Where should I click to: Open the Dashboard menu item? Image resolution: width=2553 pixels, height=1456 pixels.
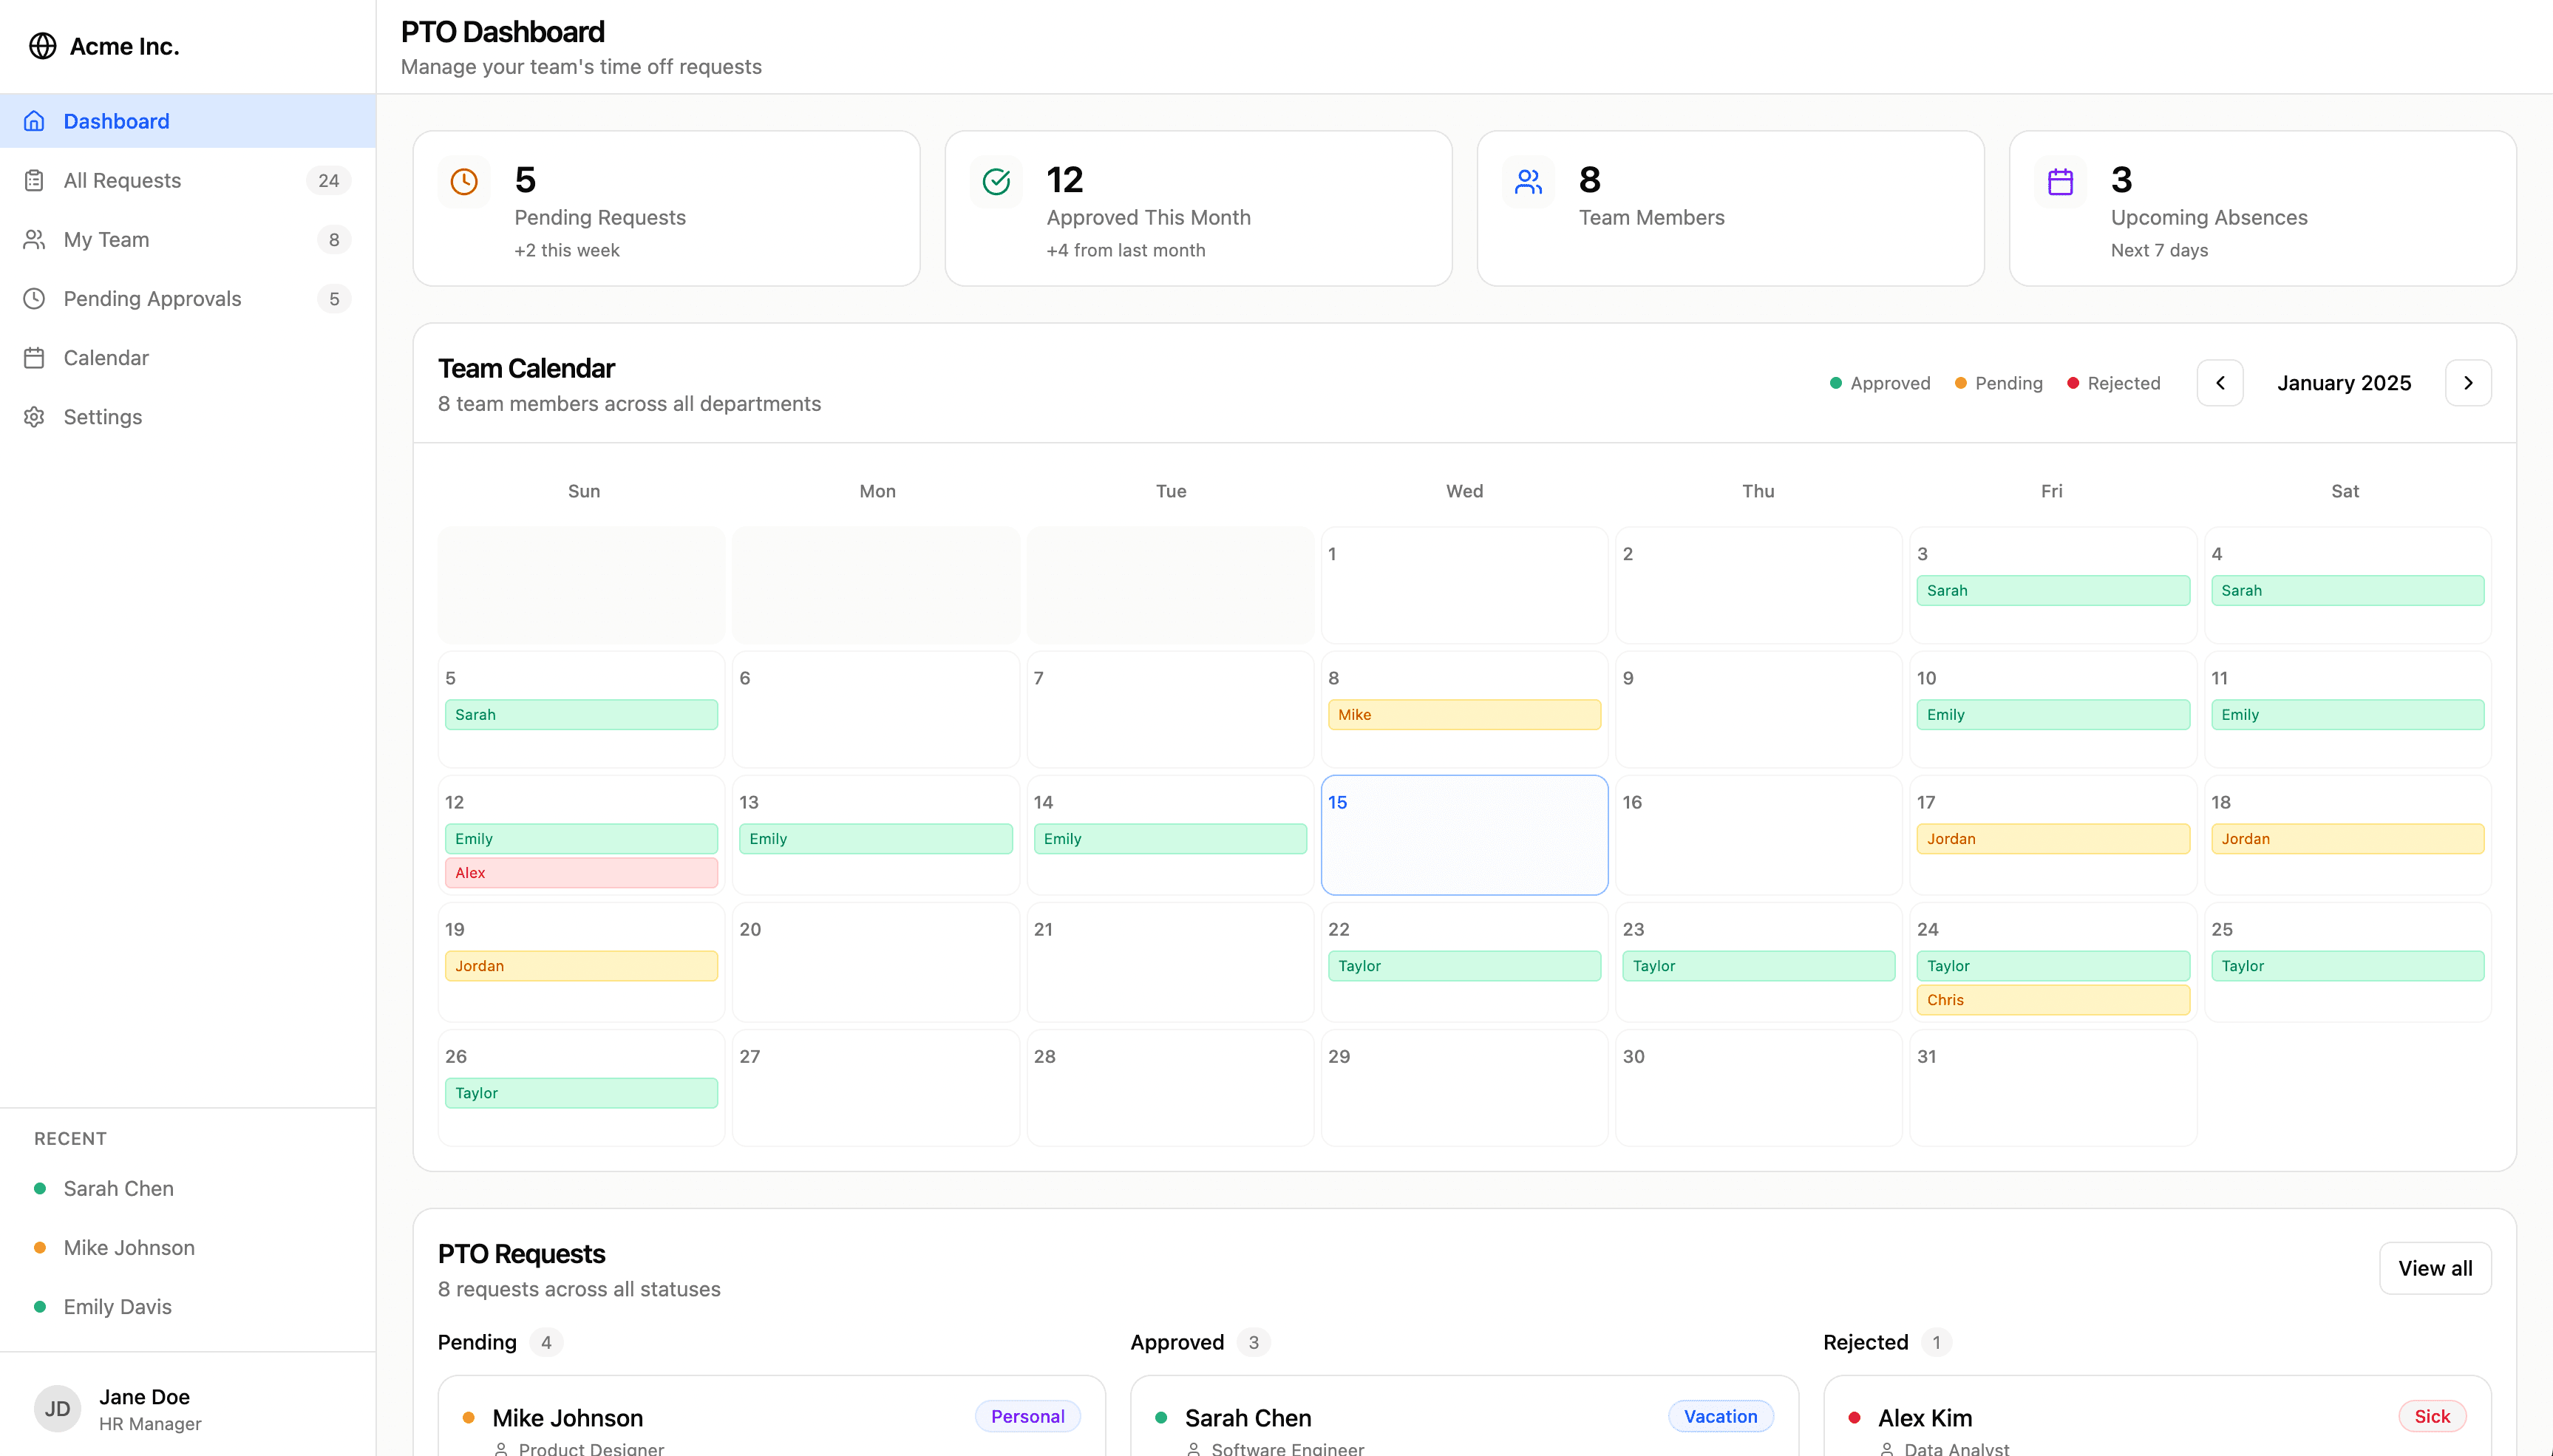188,121
